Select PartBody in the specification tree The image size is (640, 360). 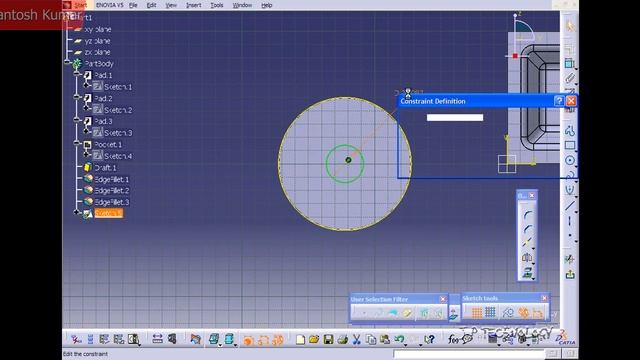coord(99,64)
